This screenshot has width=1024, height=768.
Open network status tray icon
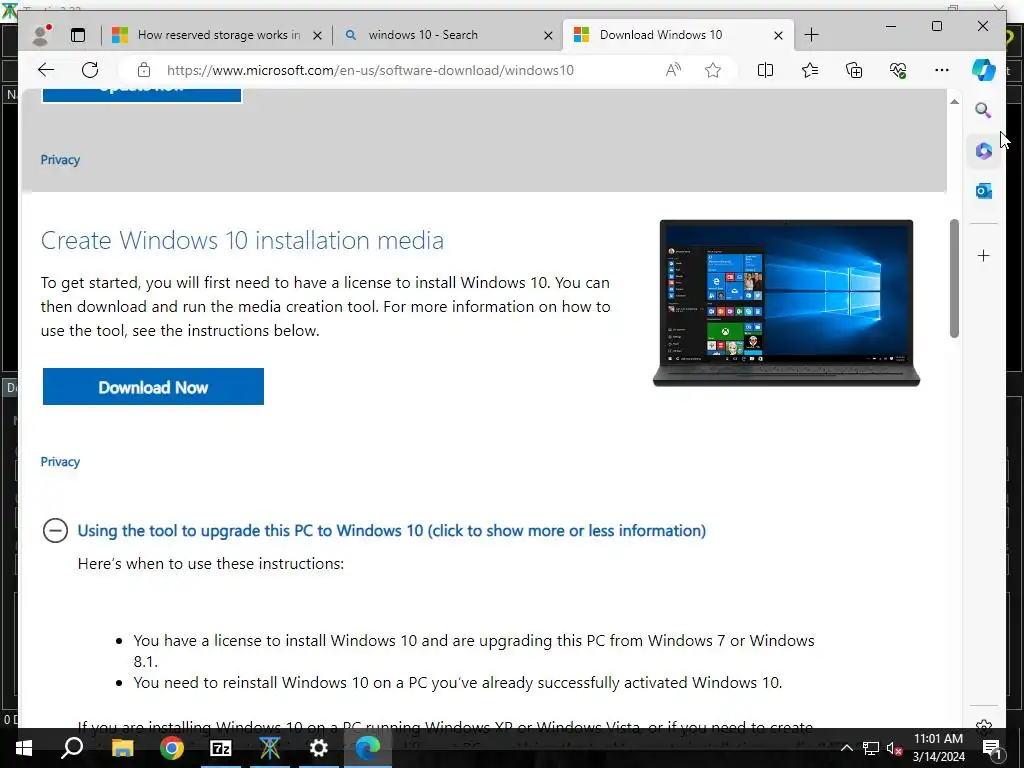pos(871,748)
